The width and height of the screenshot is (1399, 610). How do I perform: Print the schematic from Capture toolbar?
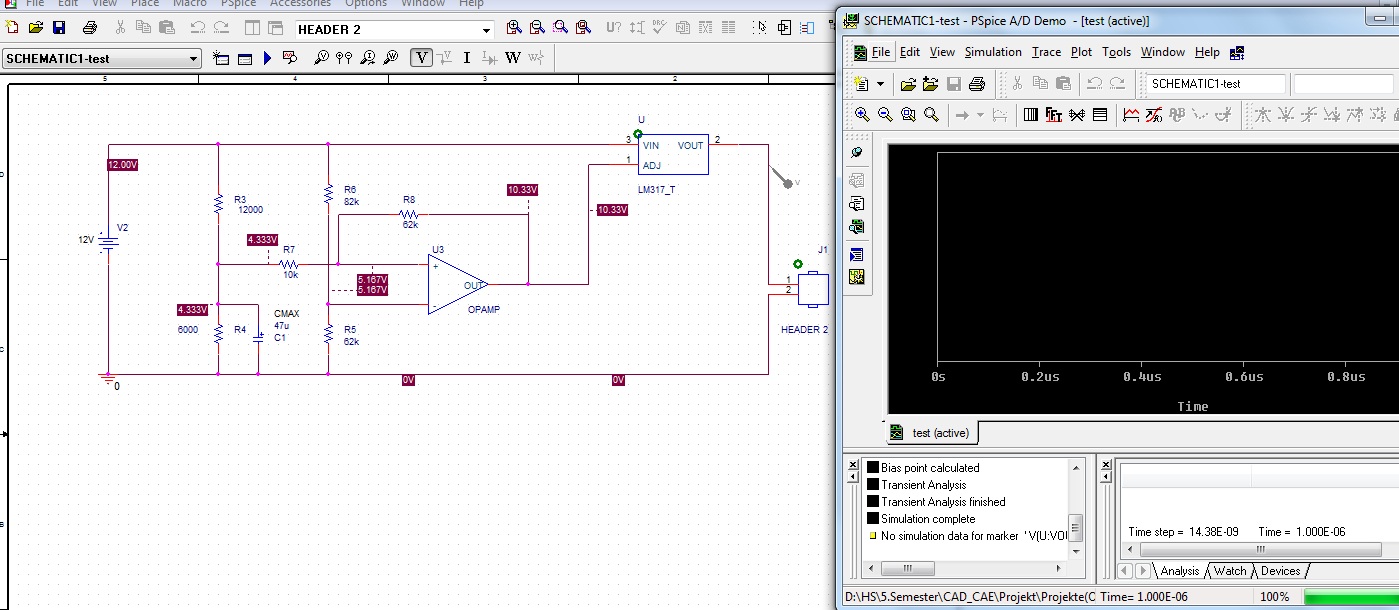90,28
